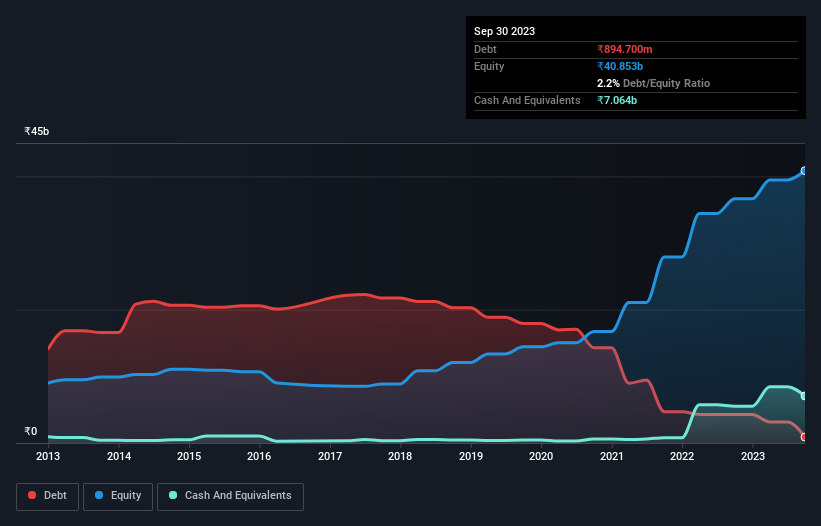
Task: Click the teal Cash And Equivalents legend dot
Action: 173,495
